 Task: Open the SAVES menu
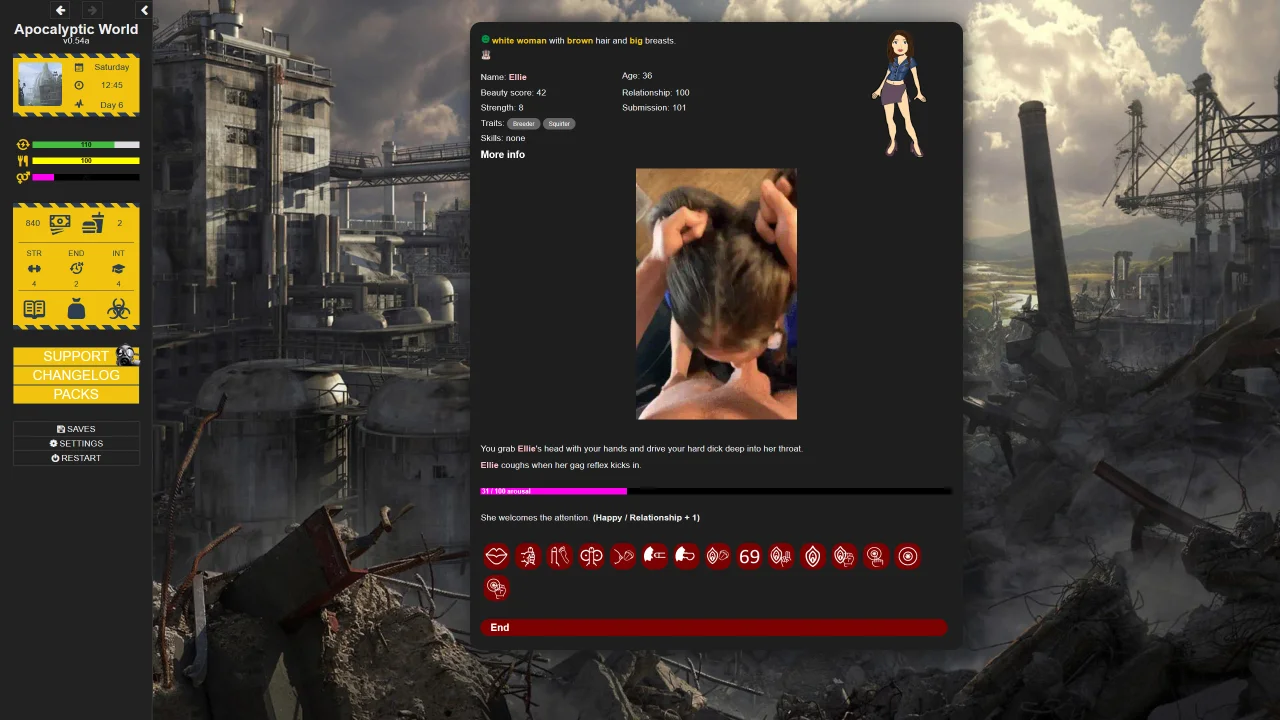click(x=76, y=429)
